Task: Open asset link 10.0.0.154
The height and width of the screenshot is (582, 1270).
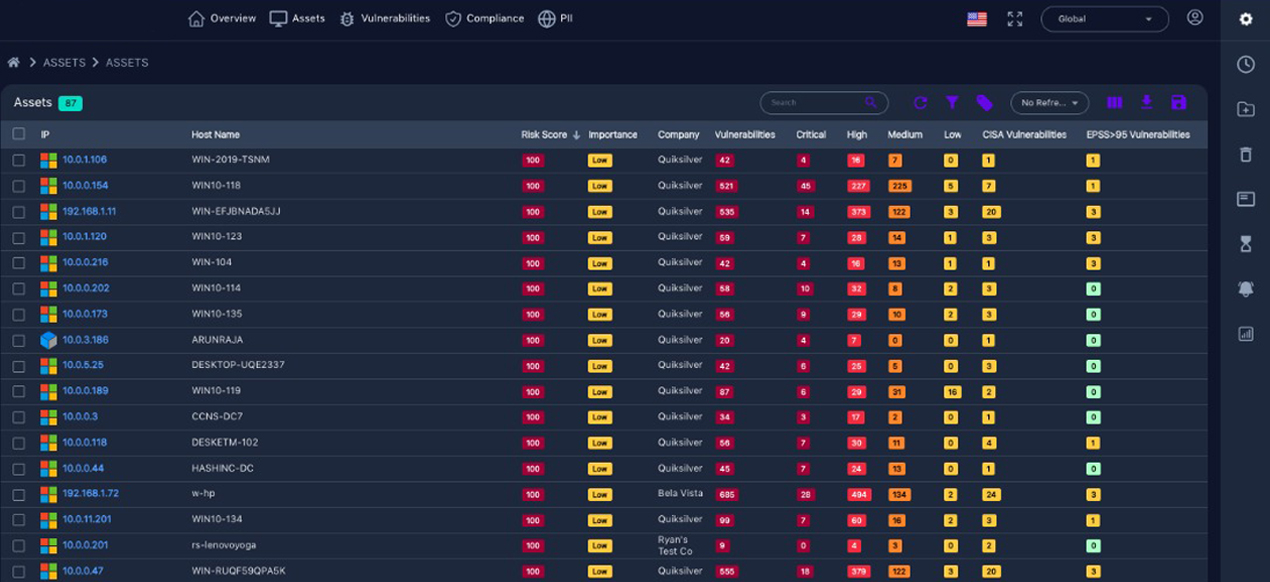Action: (85, 186)
